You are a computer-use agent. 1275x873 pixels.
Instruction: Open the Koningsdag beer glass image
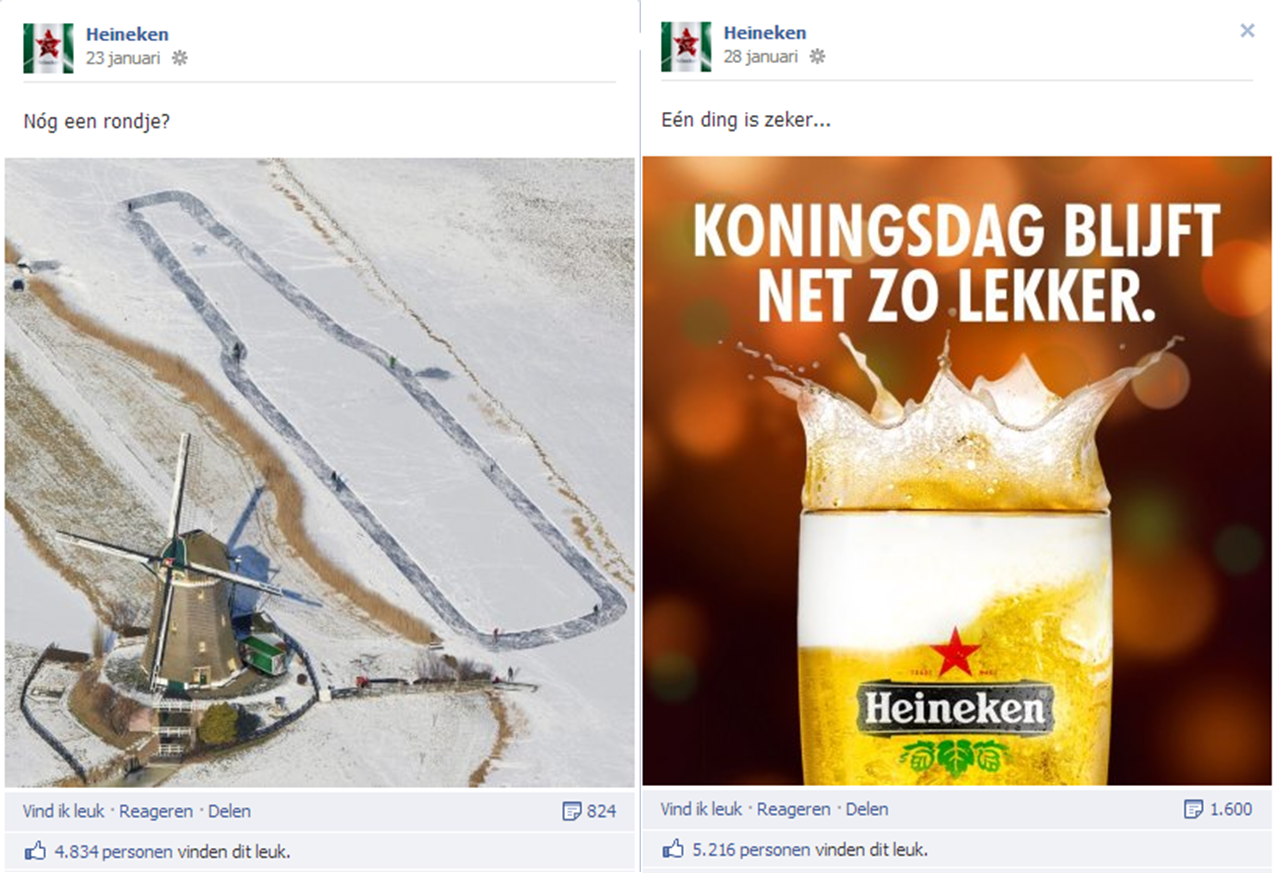[957, 470]
